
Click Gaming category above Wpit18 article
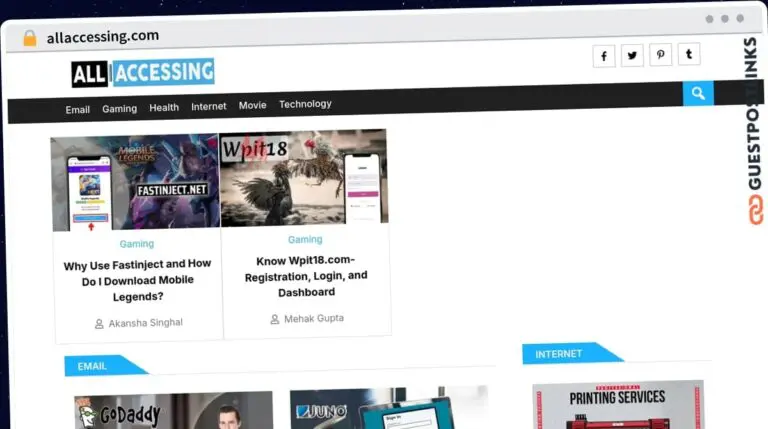coord(305,239)
